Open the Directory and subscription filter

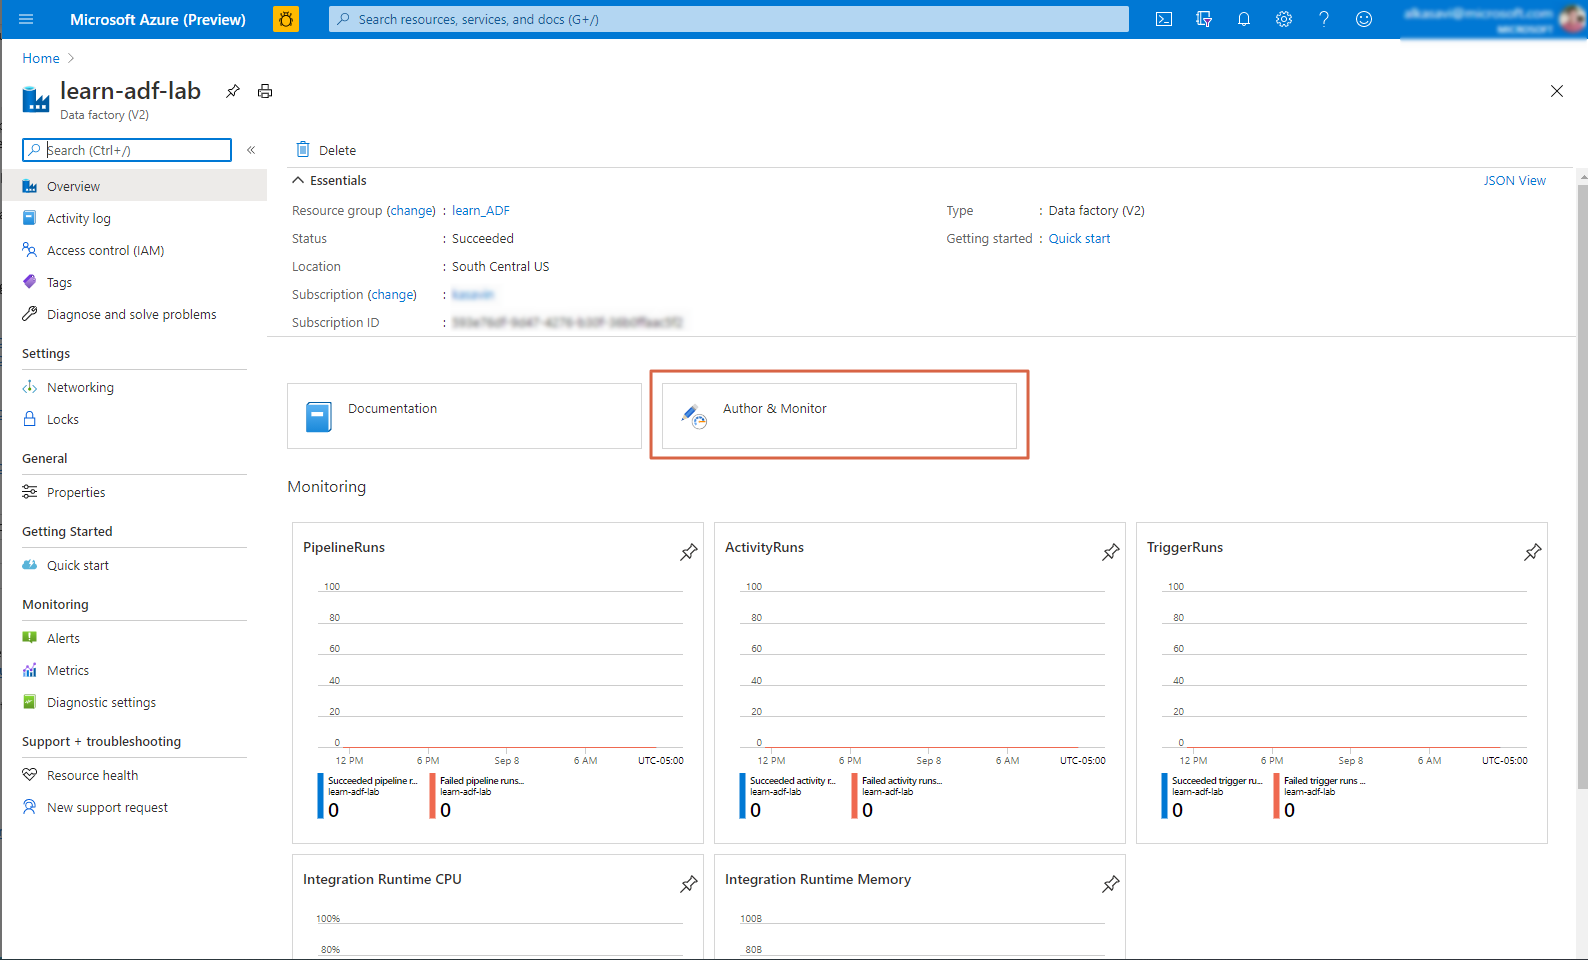pos(1204,19)
